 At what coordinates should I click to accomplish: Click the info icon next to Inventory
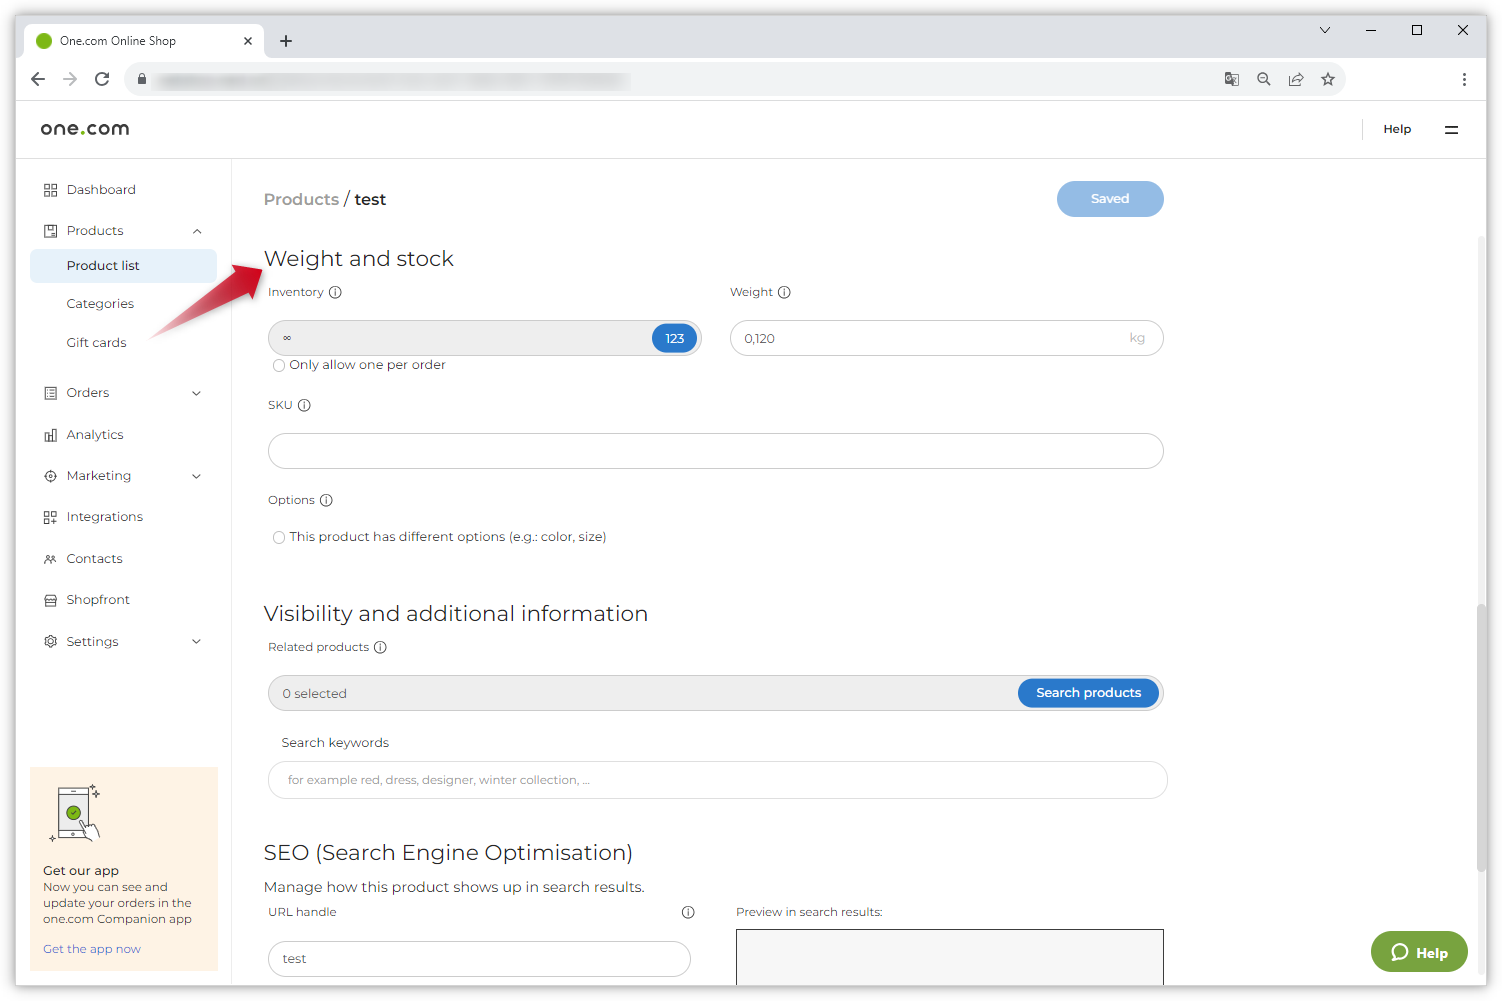[x=335, y=293]
